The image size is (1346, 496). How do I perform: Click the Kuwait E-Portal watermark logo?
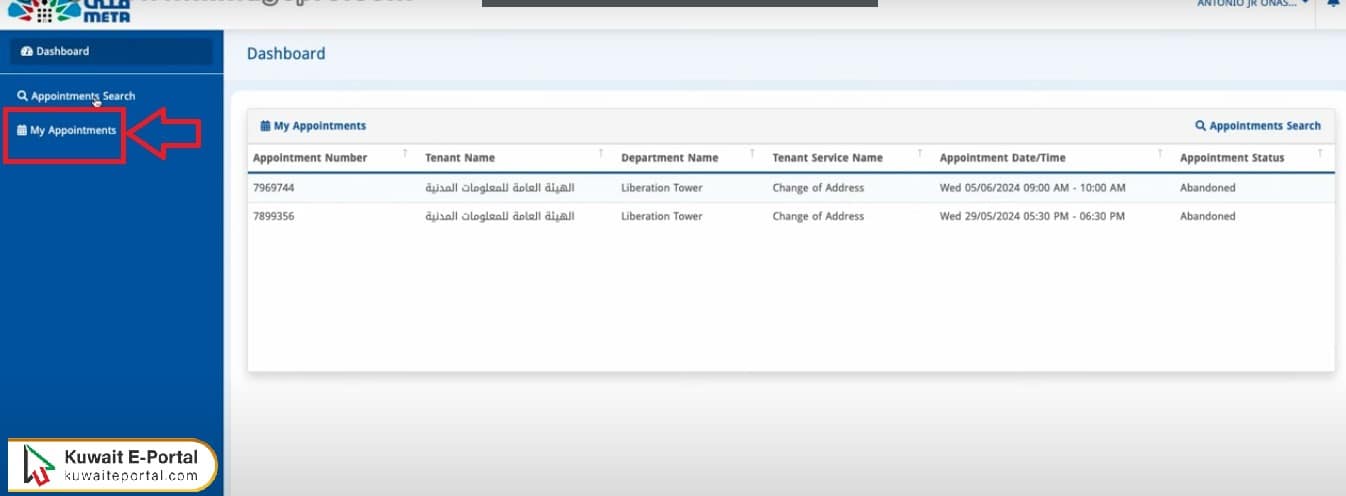coord(112,465)
